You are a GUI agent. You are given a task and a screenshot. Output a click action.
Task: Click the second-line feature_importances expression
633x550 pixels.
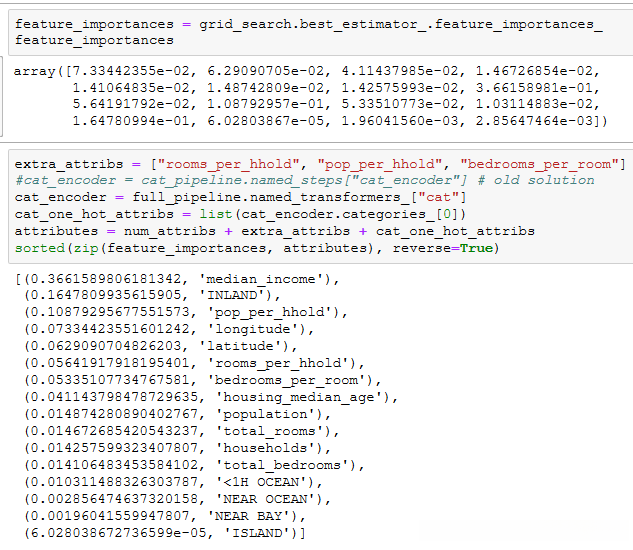tap(94, 40)
